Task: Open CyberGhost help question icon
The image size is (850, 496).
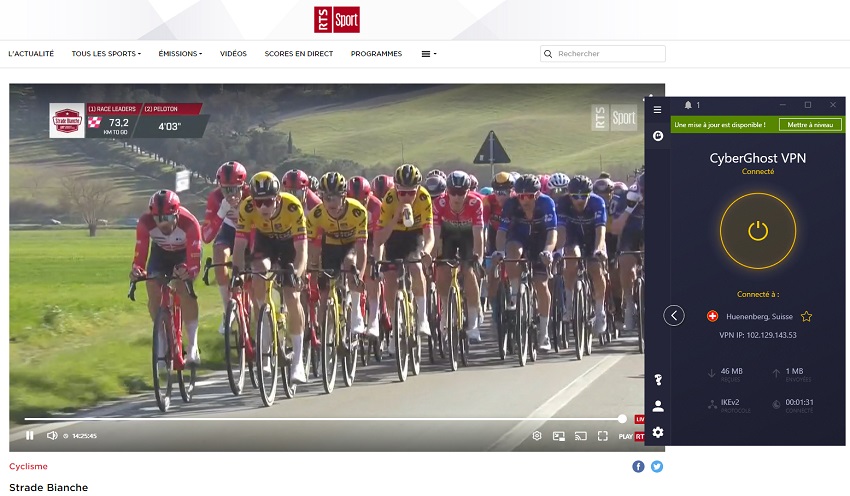Action: tap(658, 379)
